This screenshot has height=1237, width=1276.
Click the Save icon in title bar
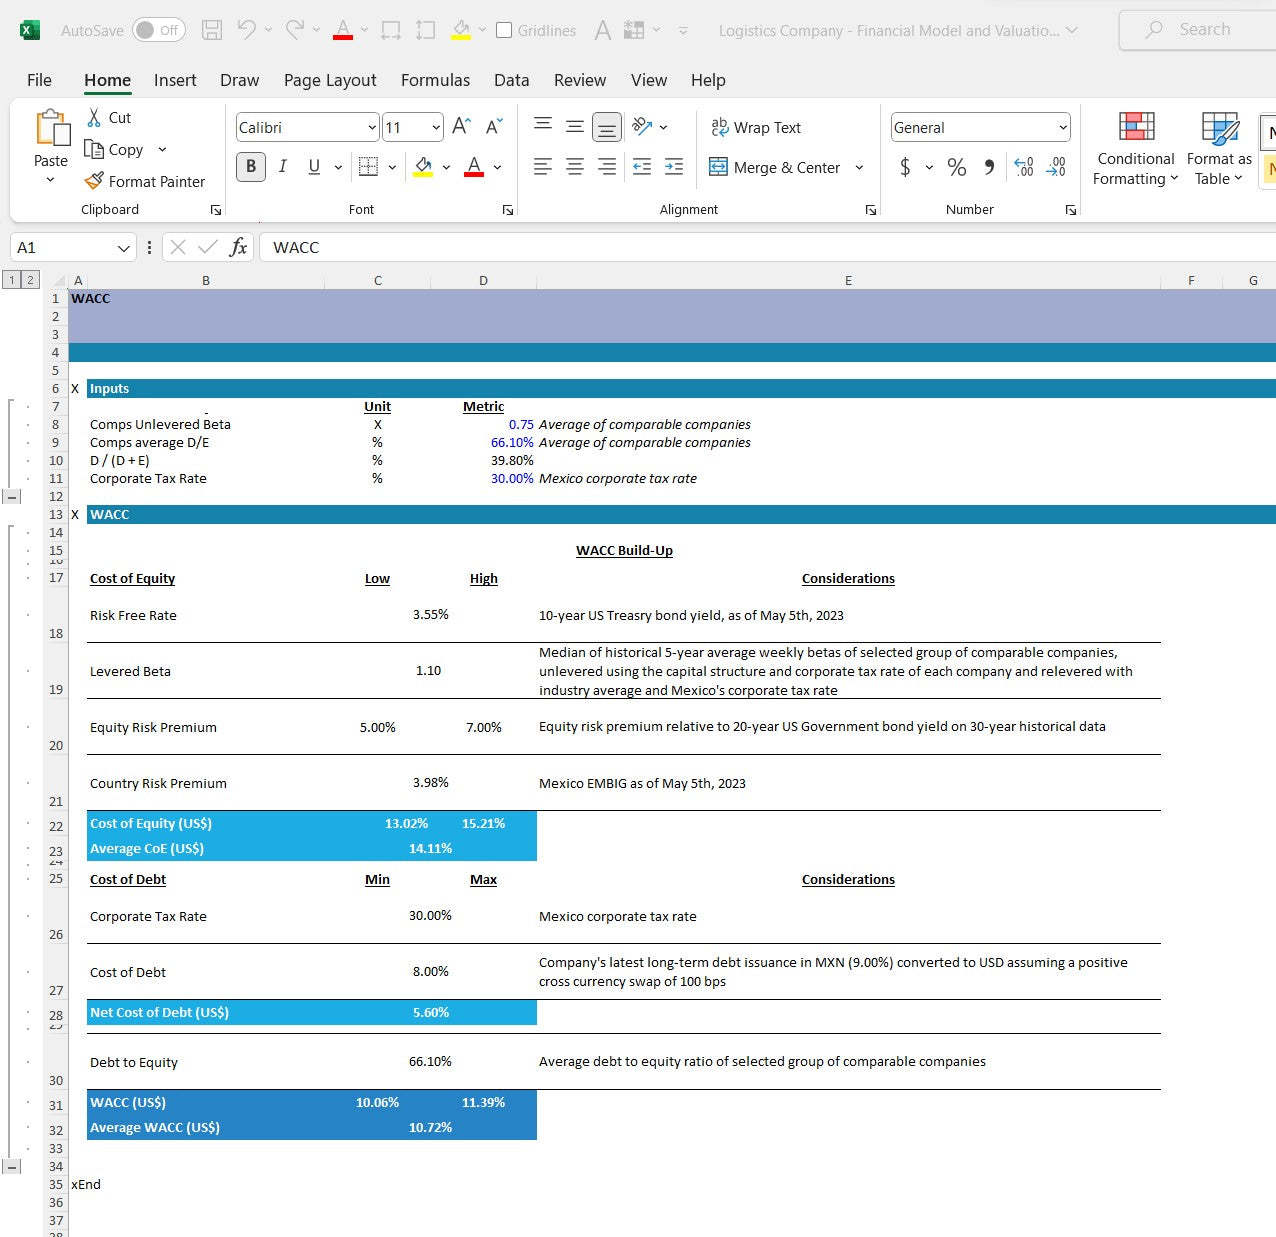[212, 30]
